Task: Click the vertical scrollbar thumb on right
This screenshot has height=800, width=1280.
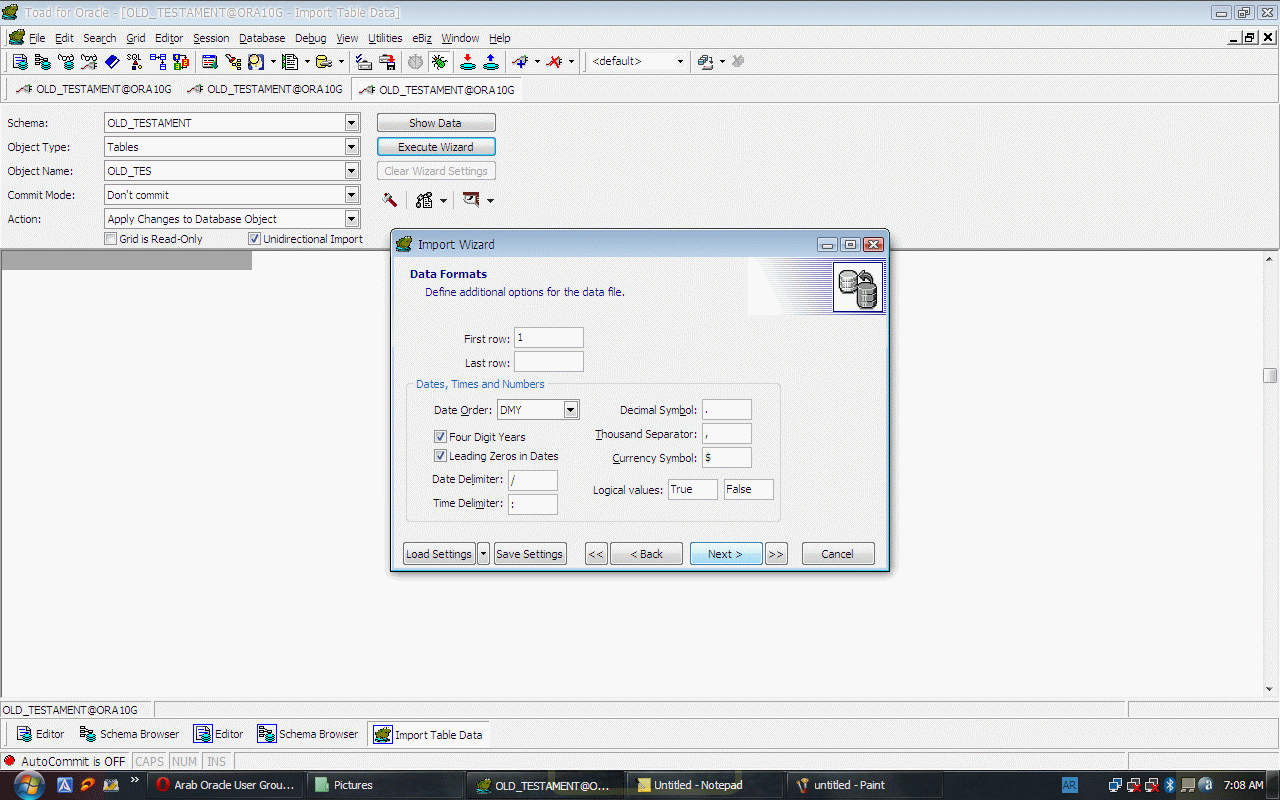Action: (1270, 376)
